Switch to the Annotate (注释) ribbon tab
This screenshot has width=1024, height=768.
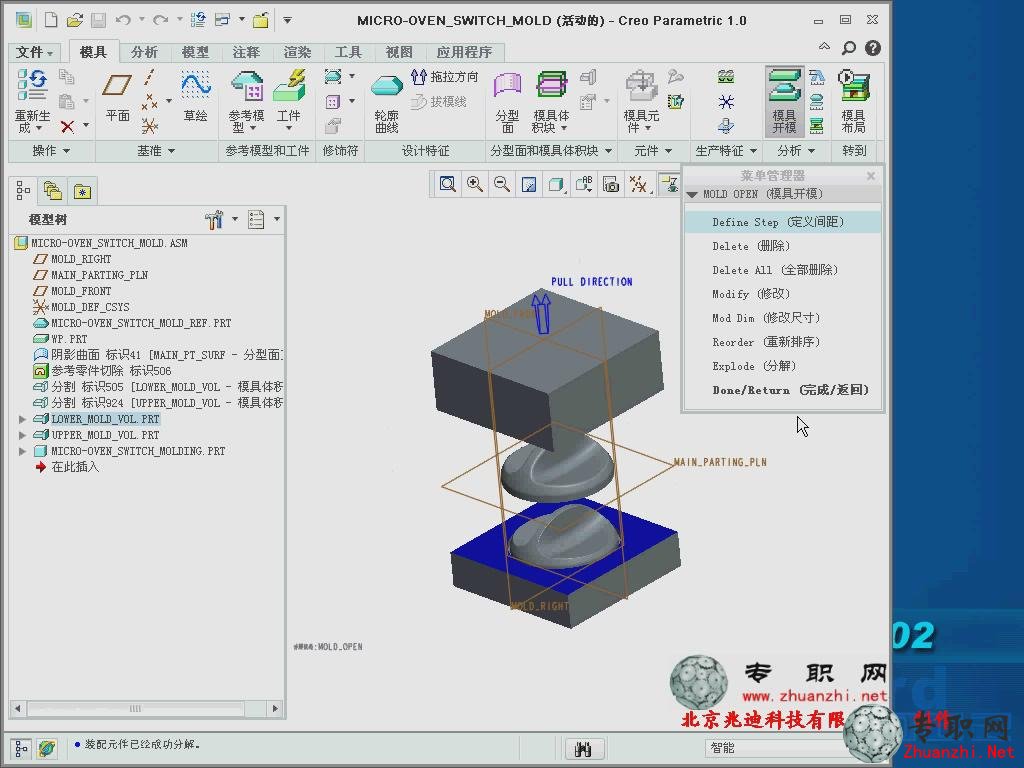[x=246, y=52]
